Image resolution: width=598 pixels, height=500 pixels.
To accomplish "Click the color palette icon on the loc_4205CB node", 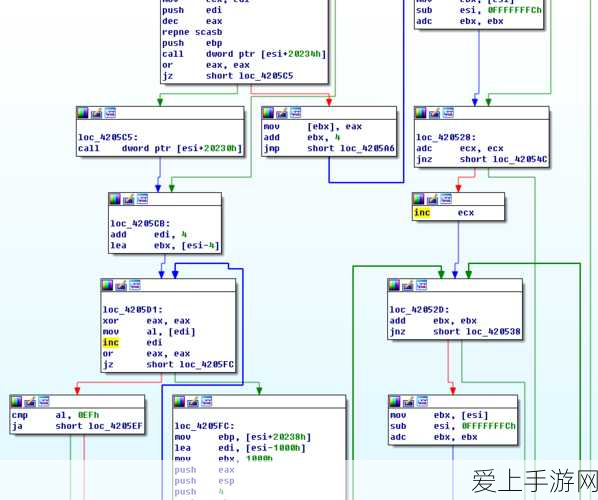I will [115, 199].
